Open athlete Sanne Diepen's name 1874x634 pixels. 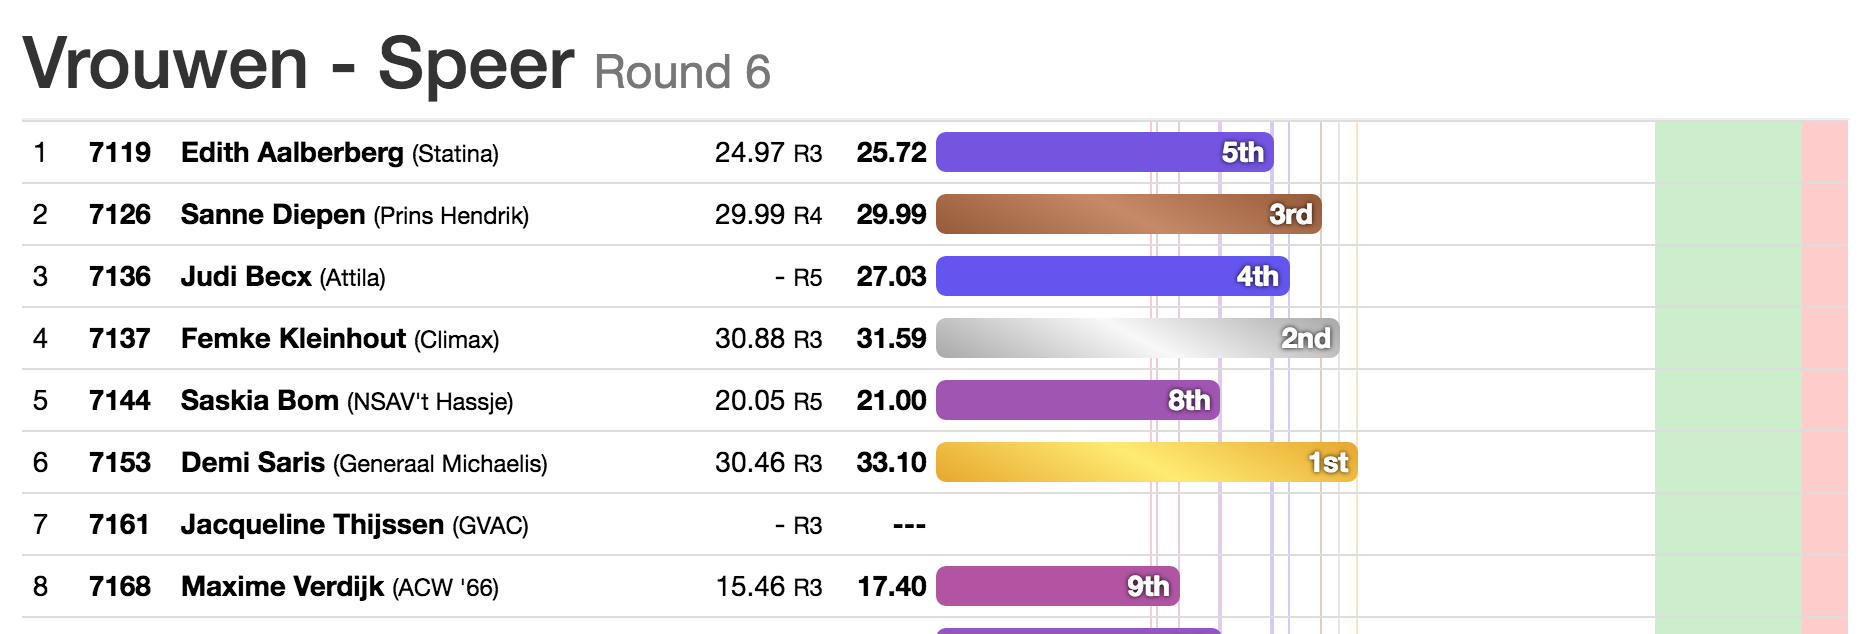pyautogui.click(x=273, y=214)
